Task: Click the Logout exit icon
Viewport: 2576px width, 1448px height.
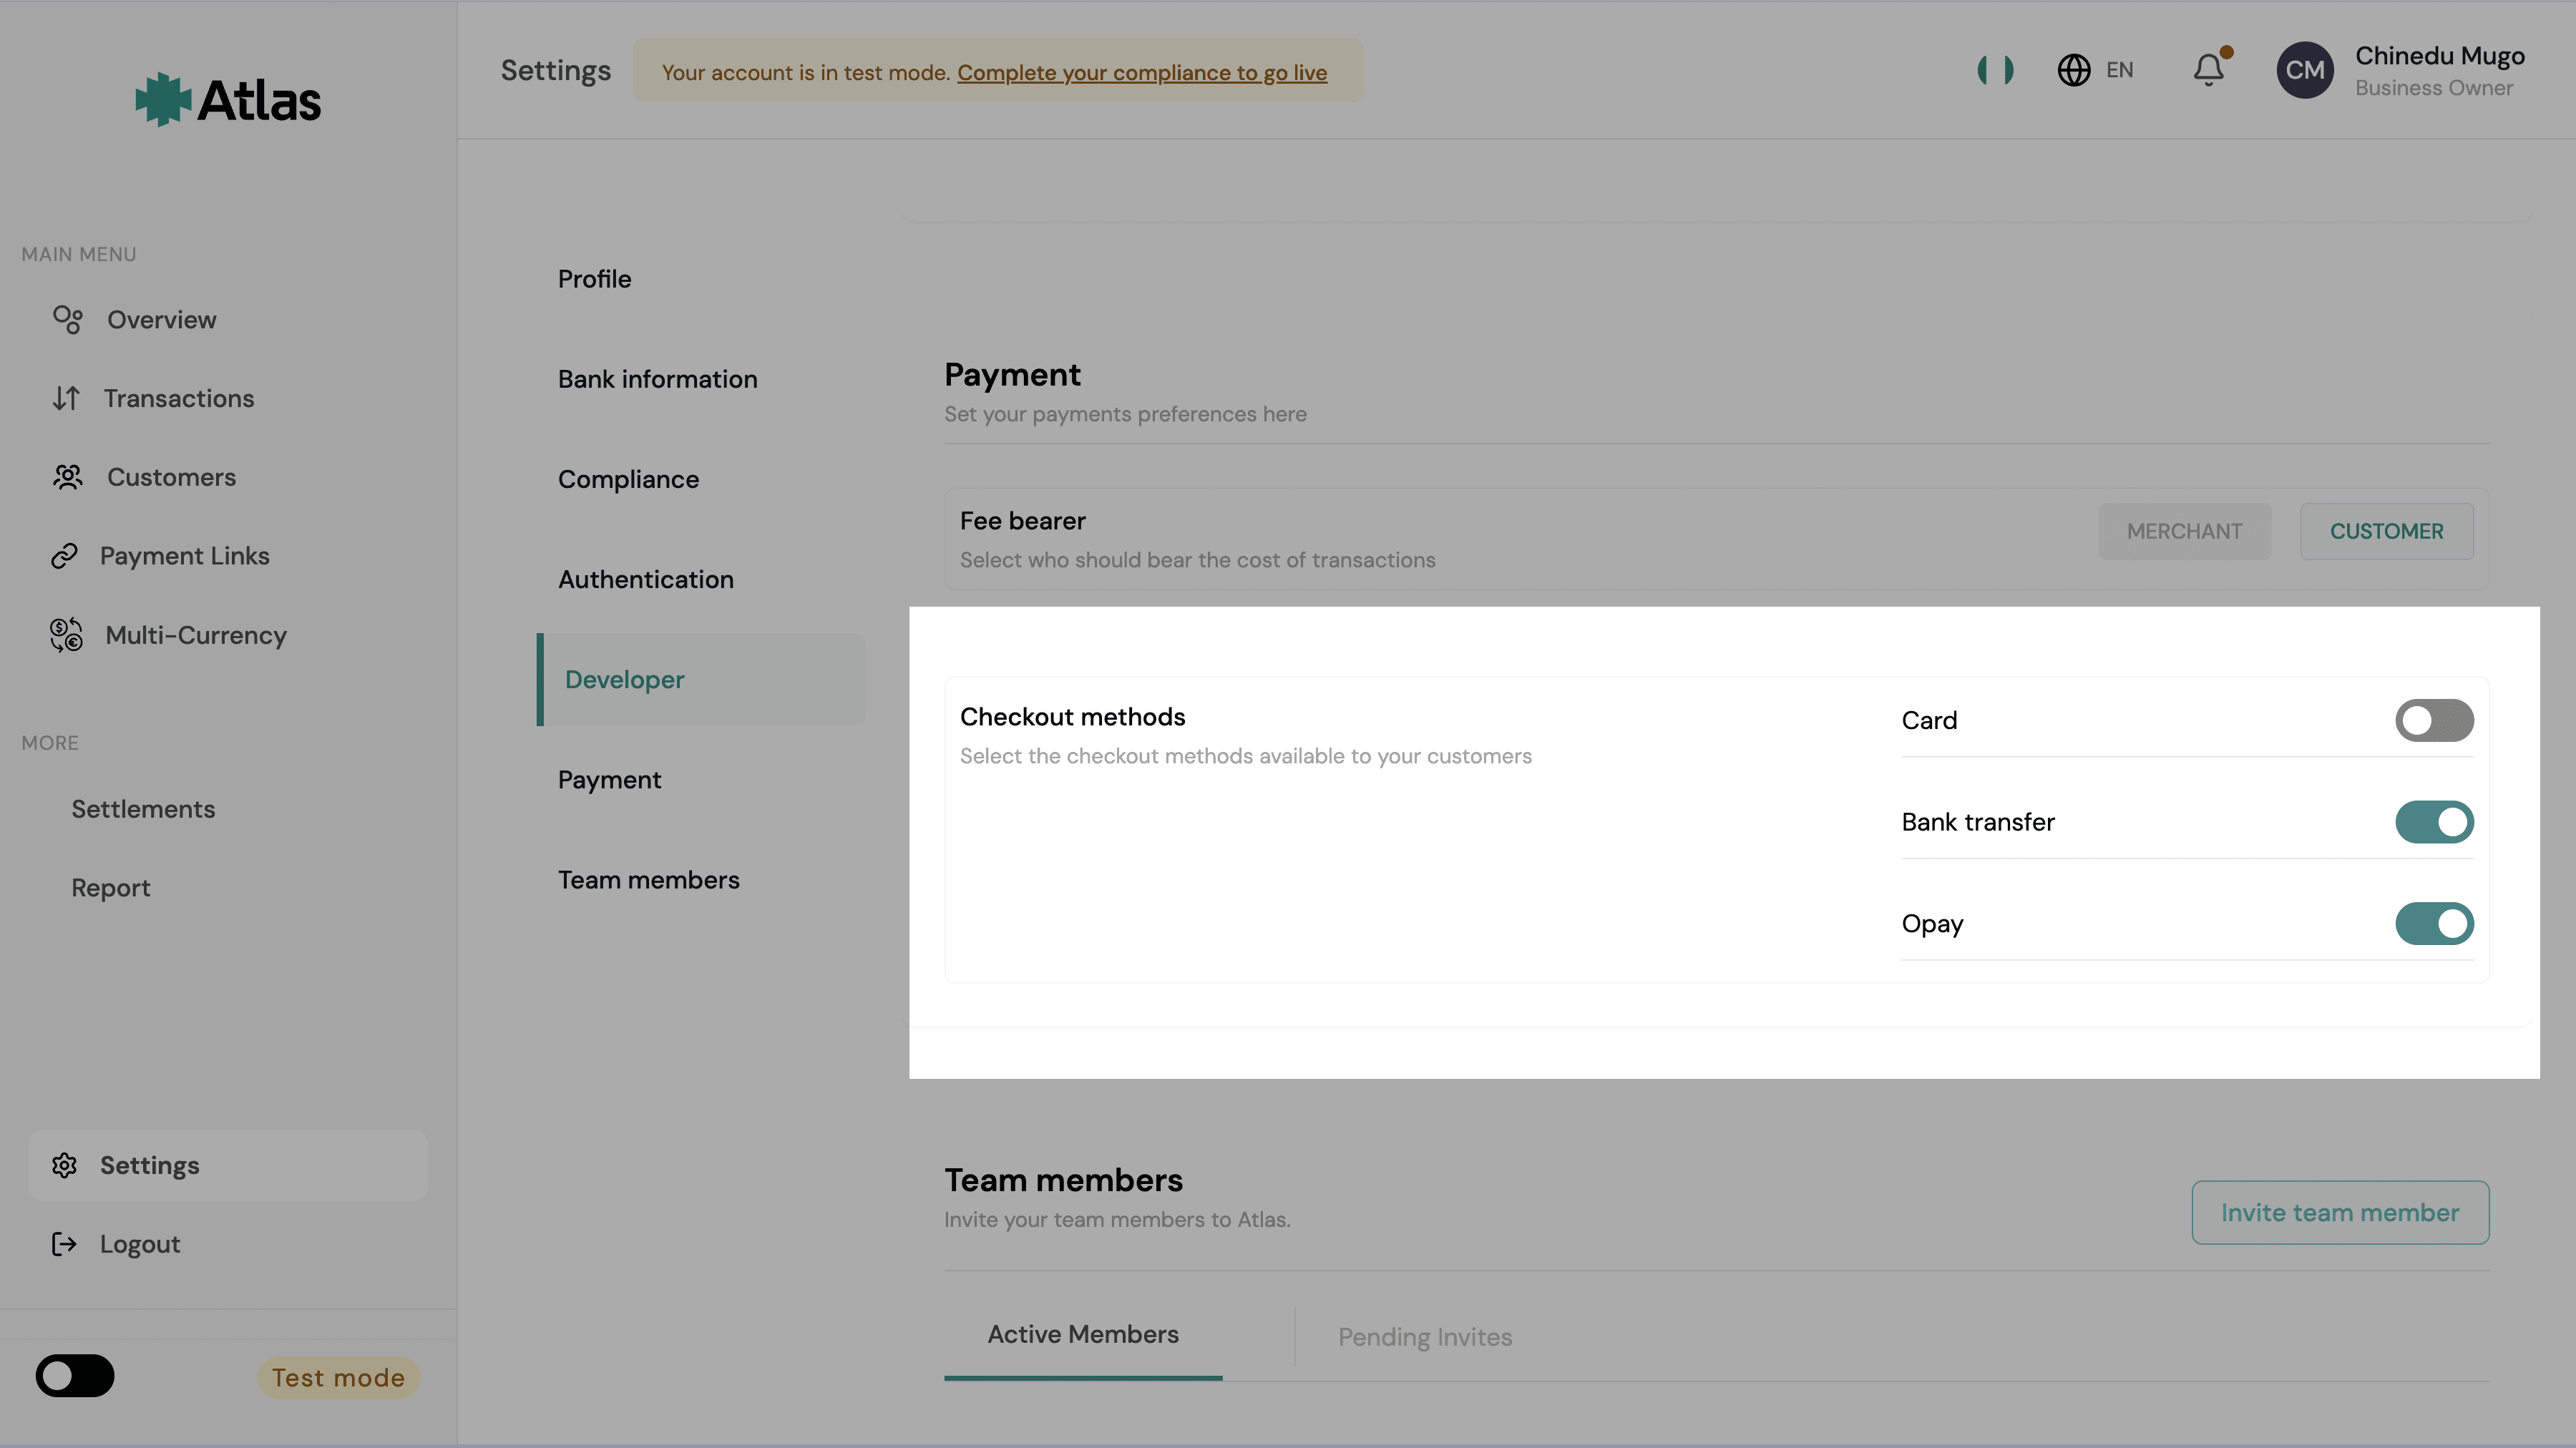Action: (64, 1244)
